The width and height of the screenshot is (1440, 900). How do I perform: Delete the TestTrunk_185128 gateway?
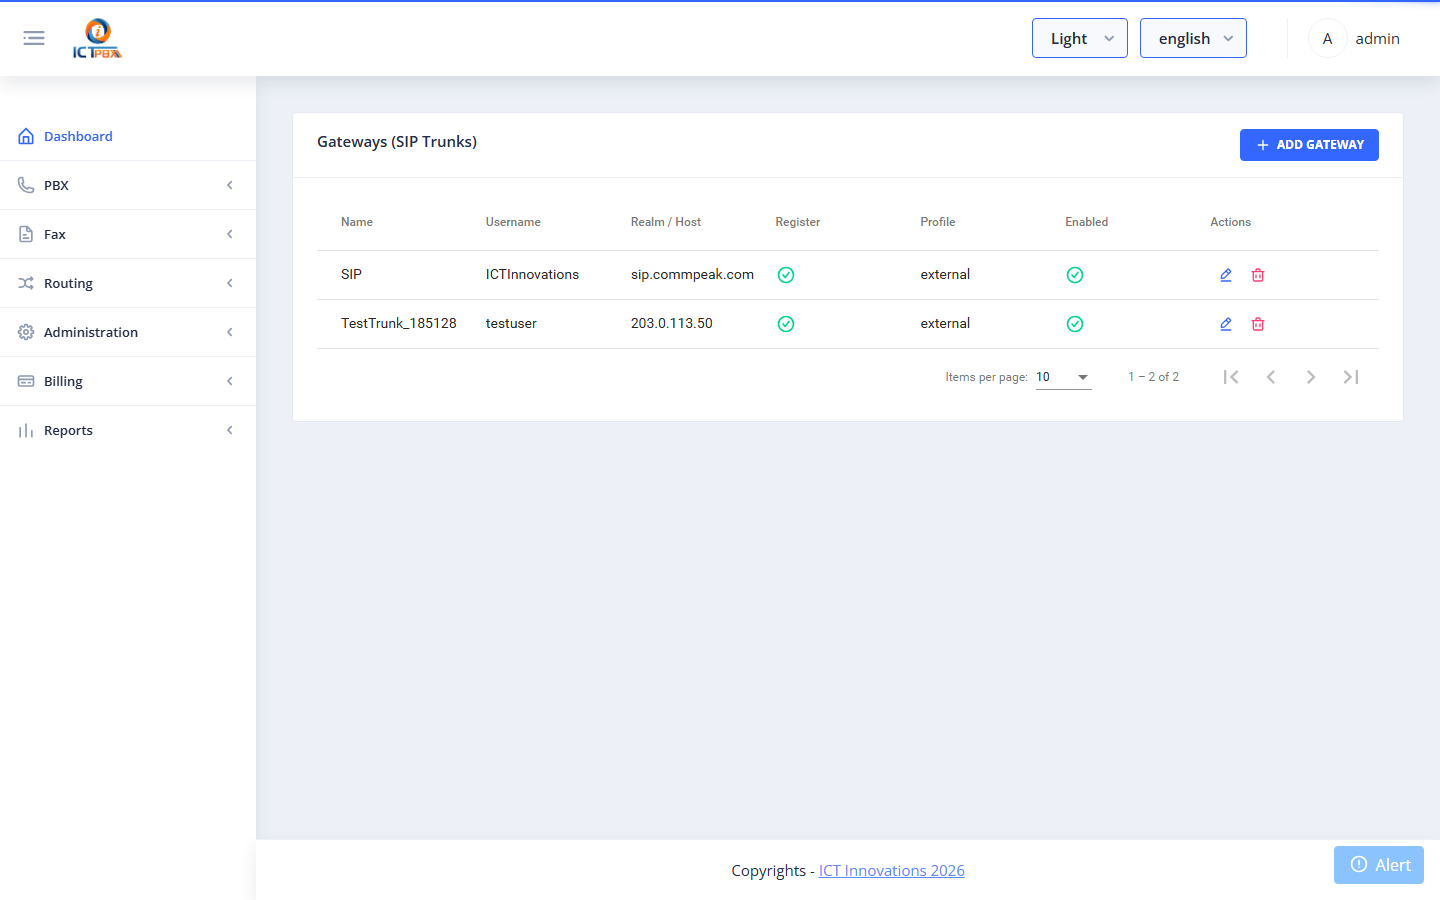click(x=1258, y=324)
